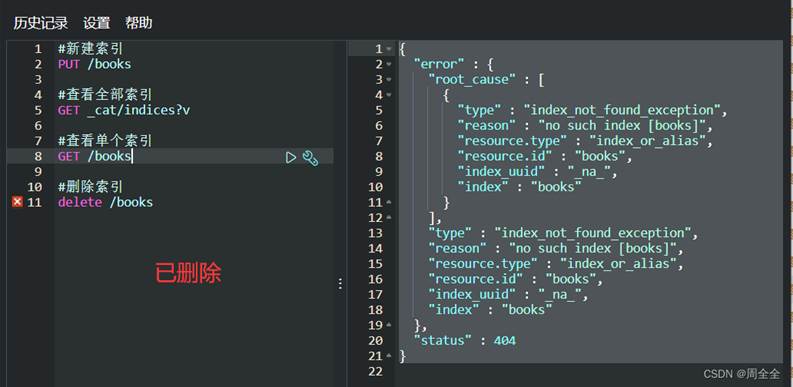Click the pane resize handle between editor and response
This screenshot has height=387, width=793.
point(340,283)
